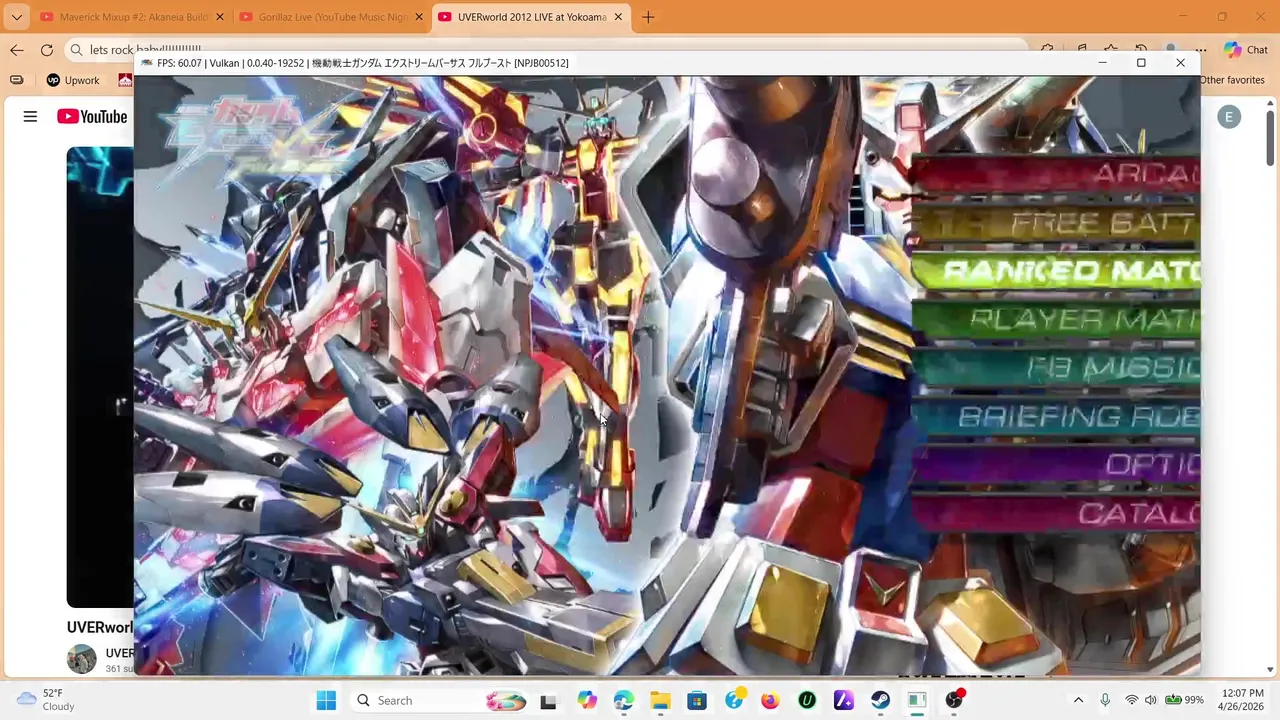Minimize the Vulkan emulator window
The image size is (1280, 720).
[1102, 63]
